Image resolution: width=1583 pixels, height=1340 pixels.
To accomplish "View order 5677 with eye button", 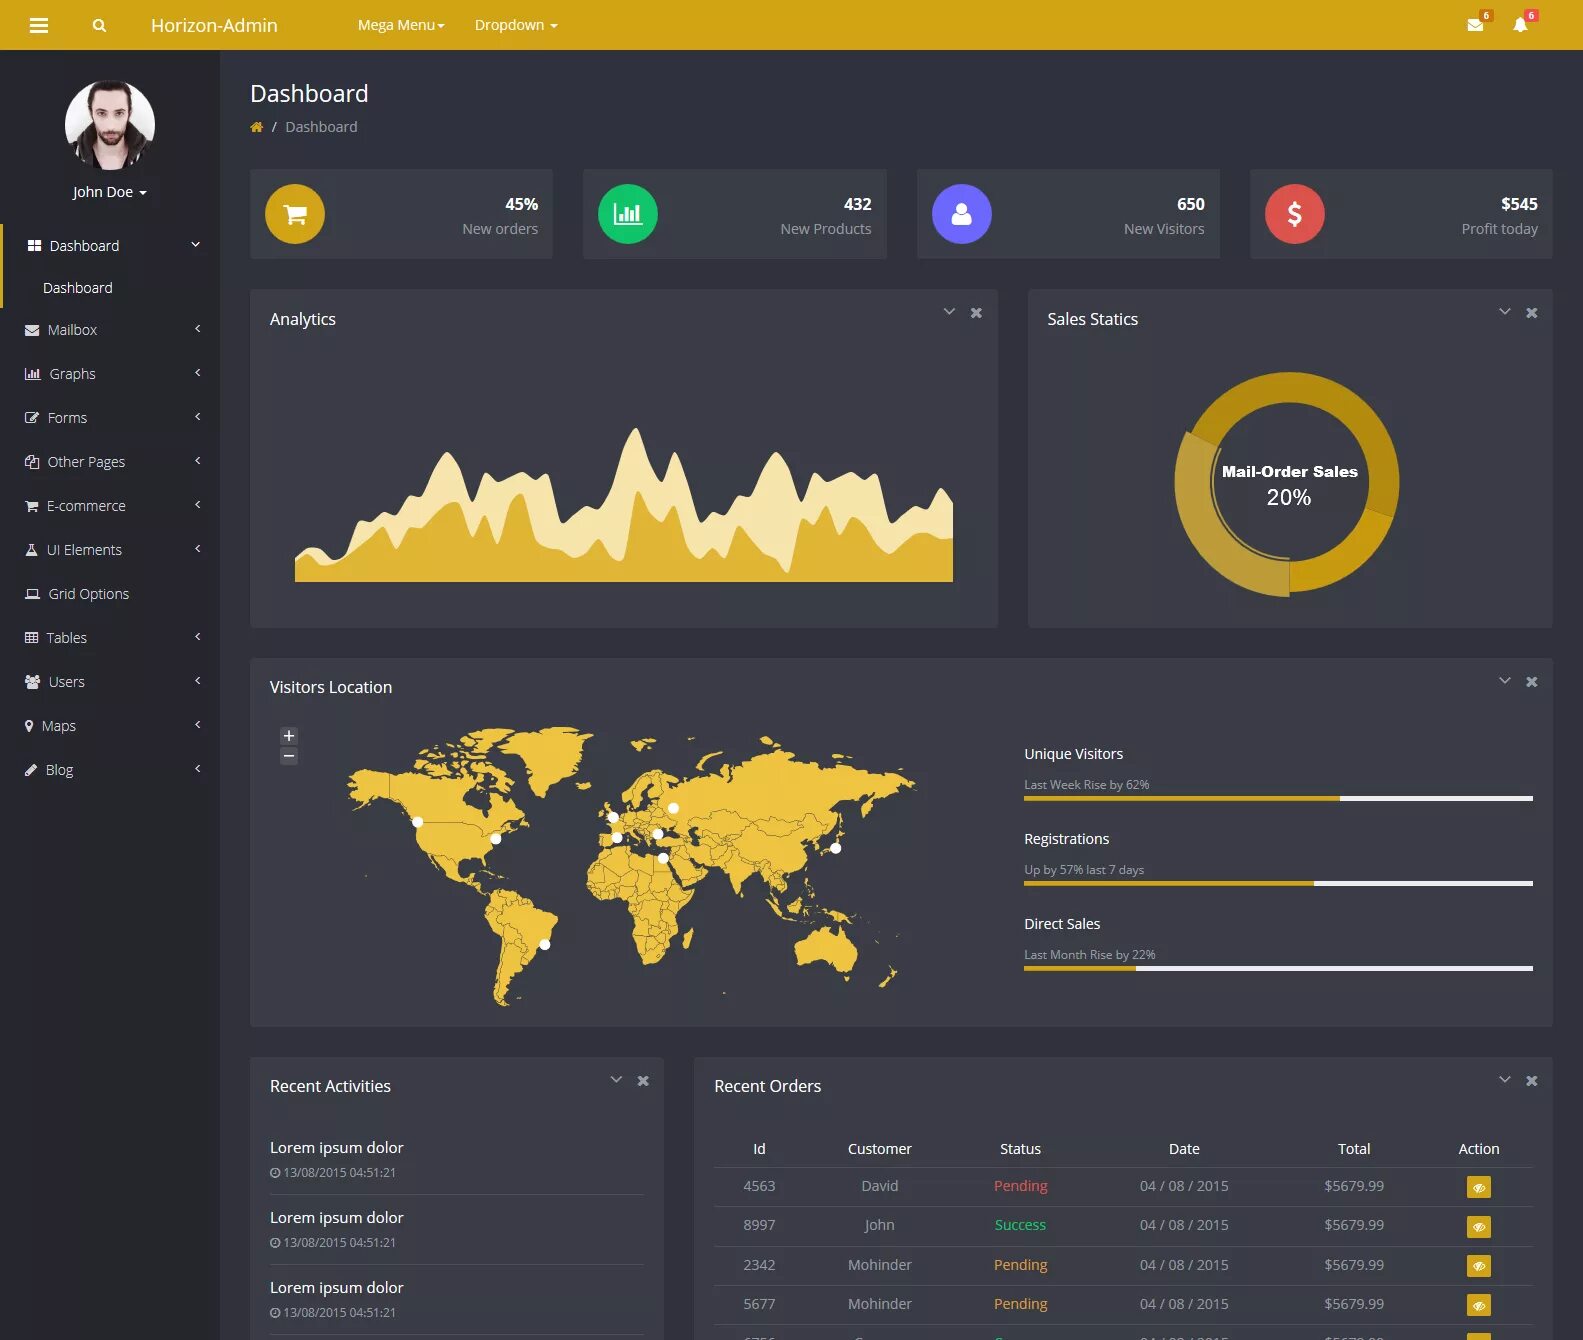I will 1478,1305.
